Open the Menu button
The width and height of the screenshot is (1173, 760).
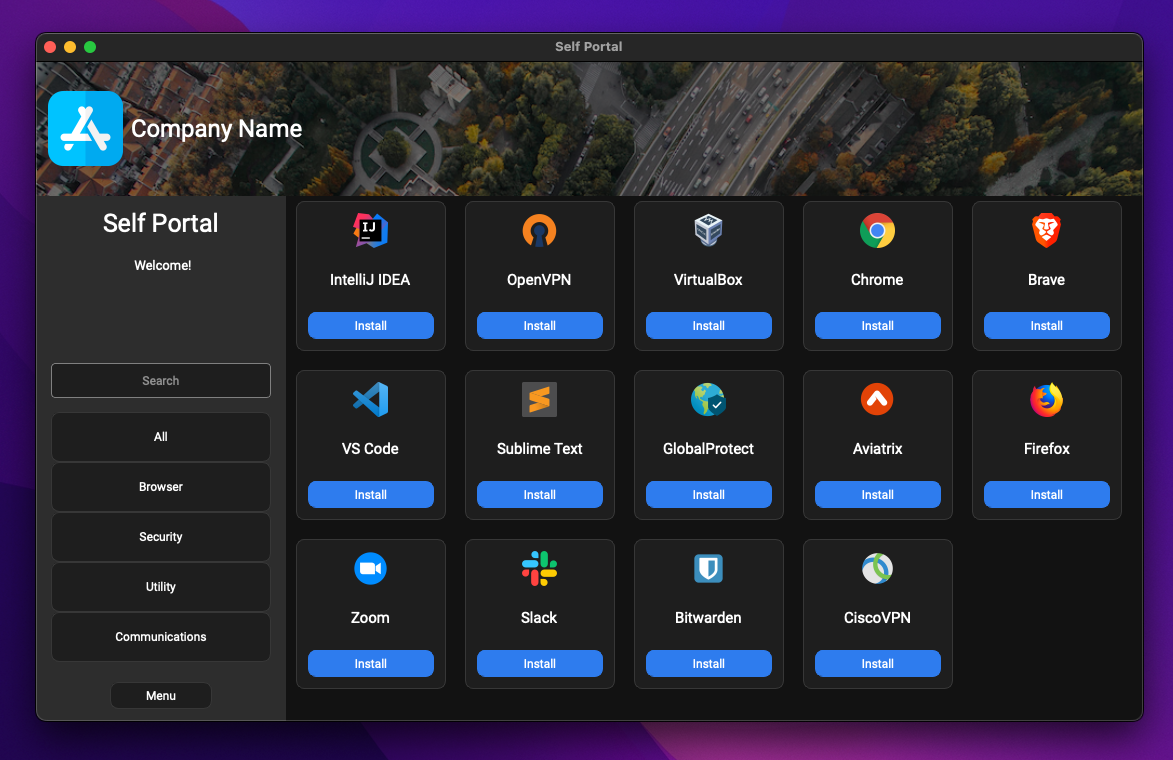pyautogui.click(x=161, y=696)
